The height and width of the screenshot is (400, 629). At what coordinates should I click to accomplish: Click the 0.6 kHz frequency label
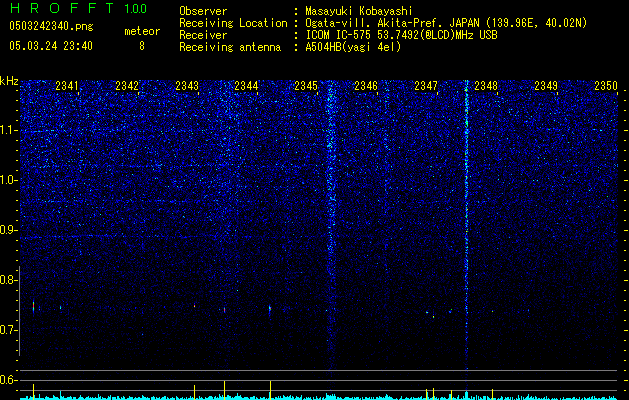[8, 380]
